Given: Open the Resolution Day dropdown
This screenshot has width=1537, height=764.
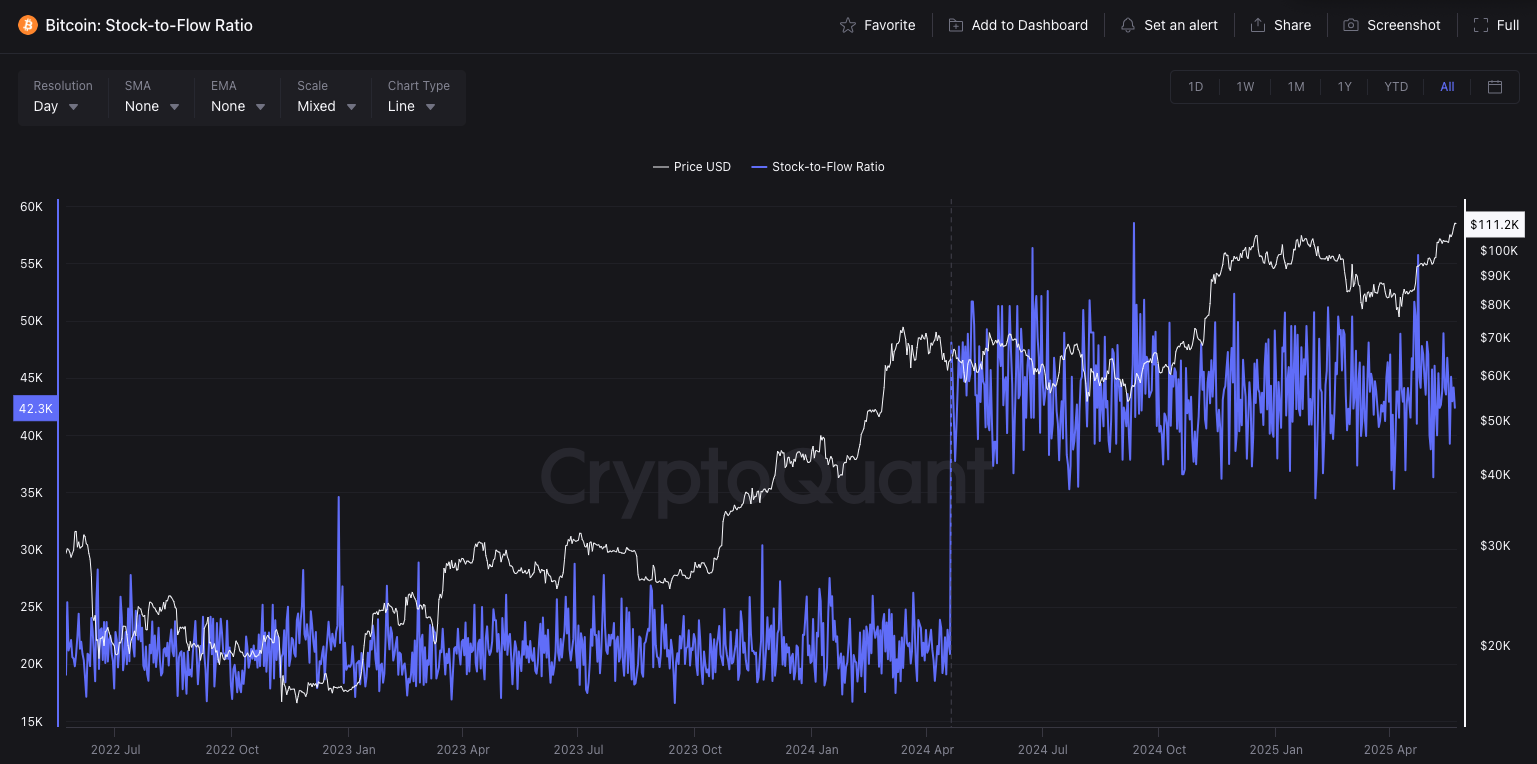Looking at the screenshot, I should coord(57,107).
